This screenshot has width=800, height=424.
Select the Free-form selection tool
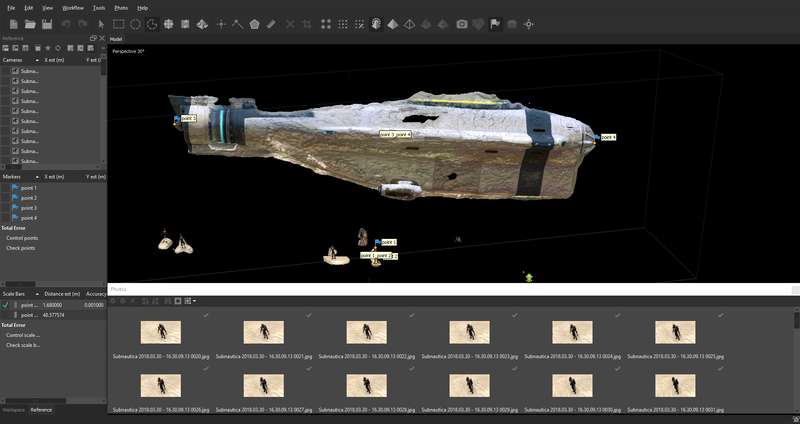click(152, 24)
